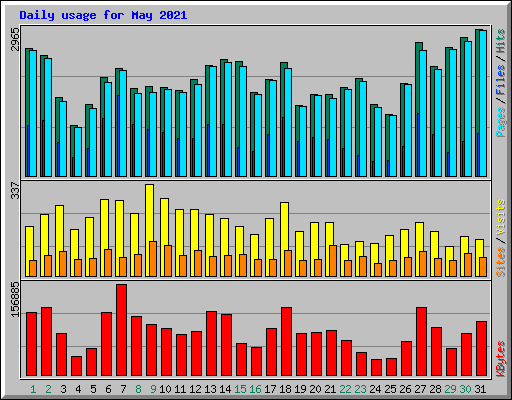Click the 'Visits' legend label
This screenshot has height=400, width=512.
click(500, 217)
